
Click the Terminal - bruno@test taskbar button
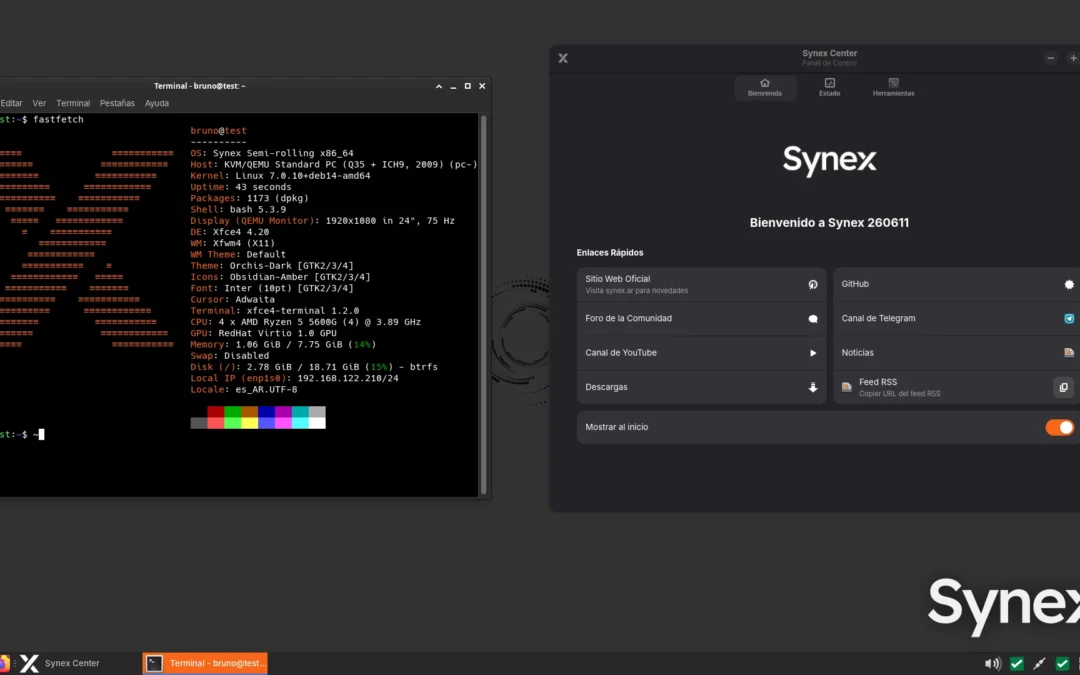pos(205,663)
